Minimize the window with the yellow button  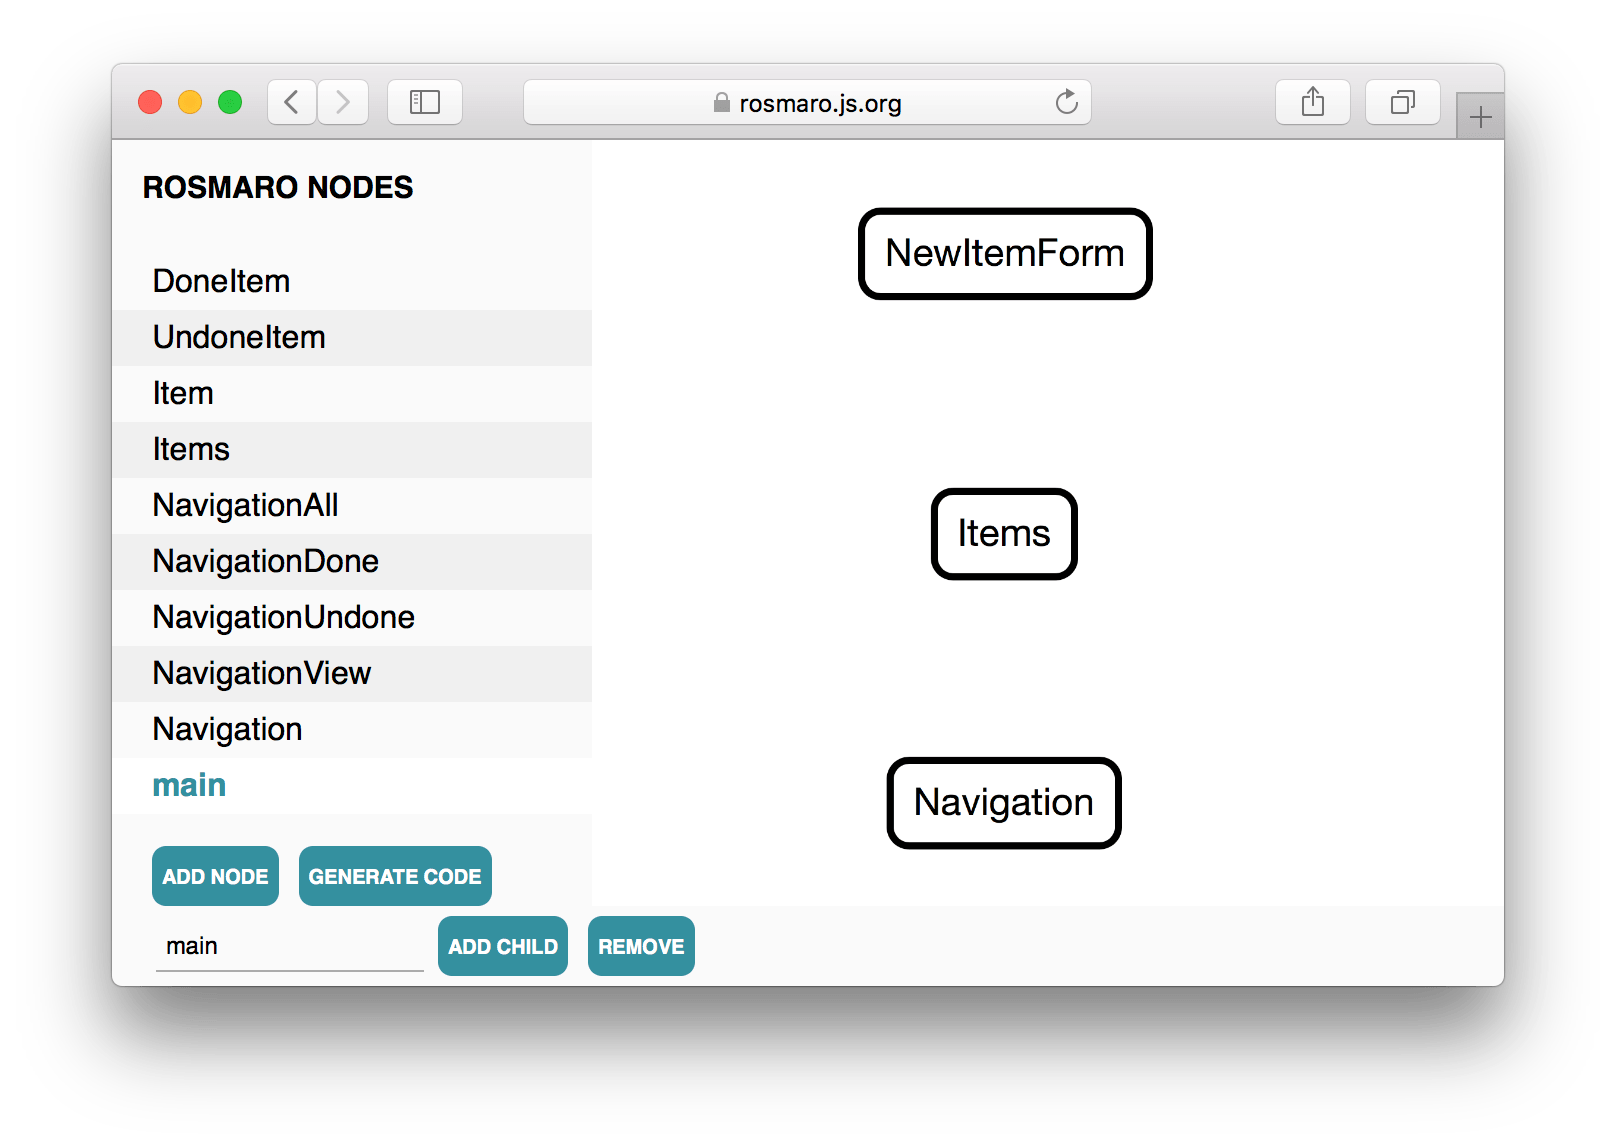[190, 102]
